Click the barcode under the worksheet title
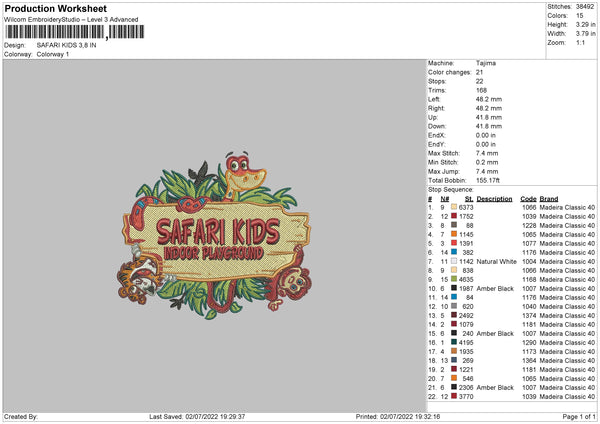 (x=74, y=32)
